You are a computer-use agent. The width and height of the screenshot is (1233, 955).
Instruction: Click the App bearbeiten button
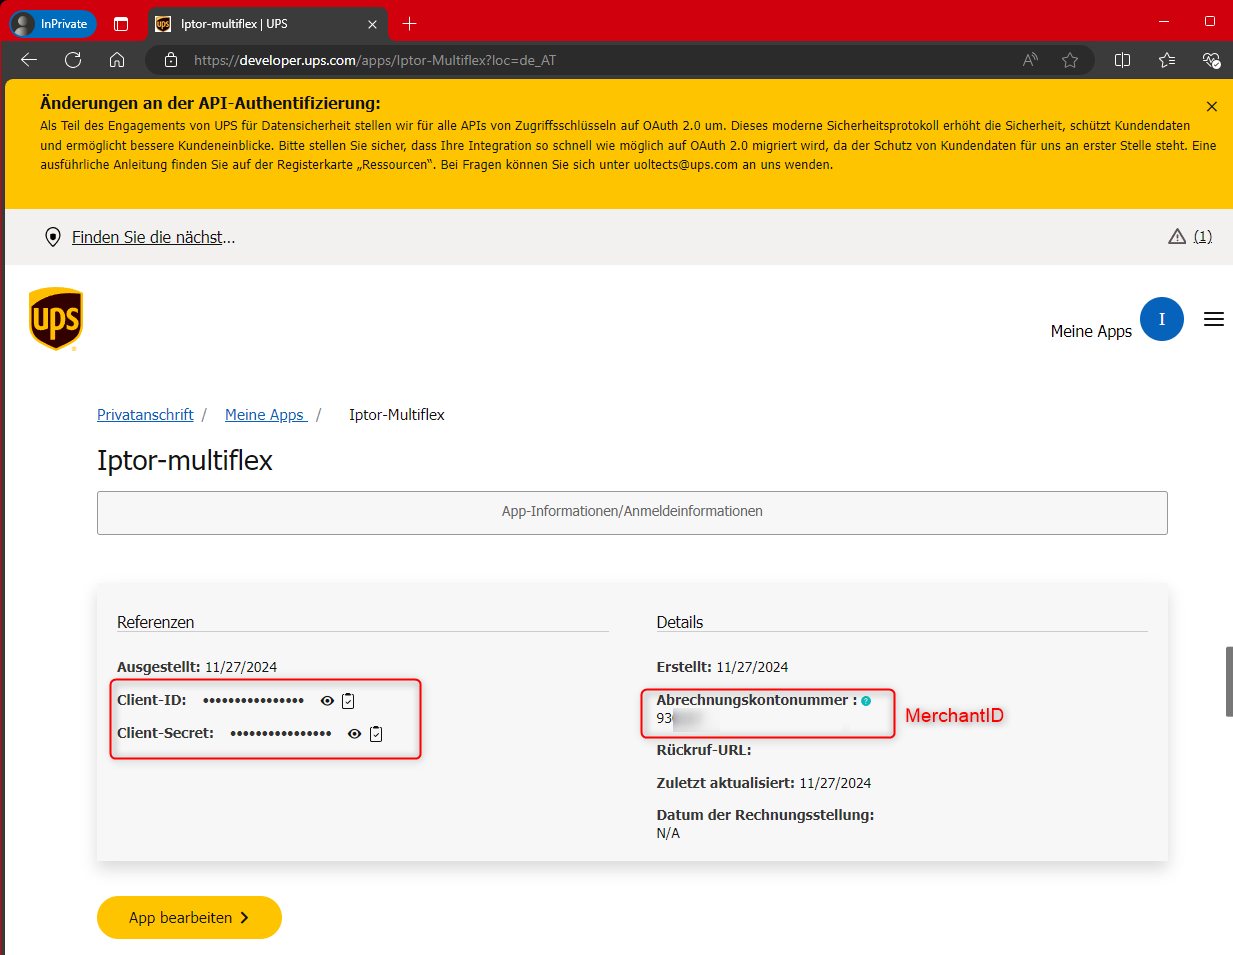189,917
